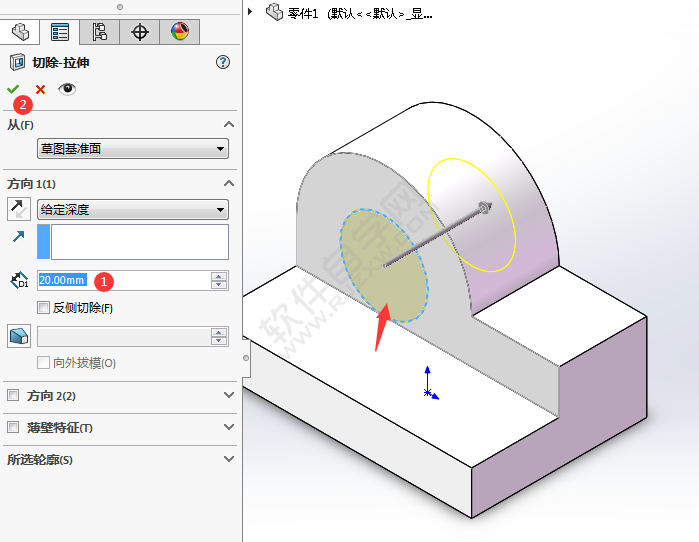Enable the 向外拔模(O) checkbox

pyautogui.click(x=43, y=363)
